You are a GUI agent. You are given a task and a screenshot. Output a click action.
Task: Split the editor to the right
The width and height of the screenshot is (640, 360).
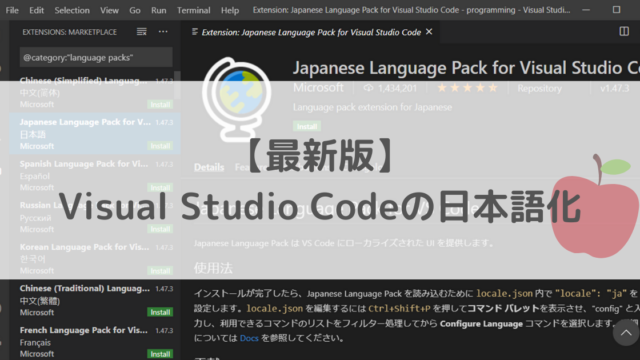pyautogui.click(x=624, y=31)
